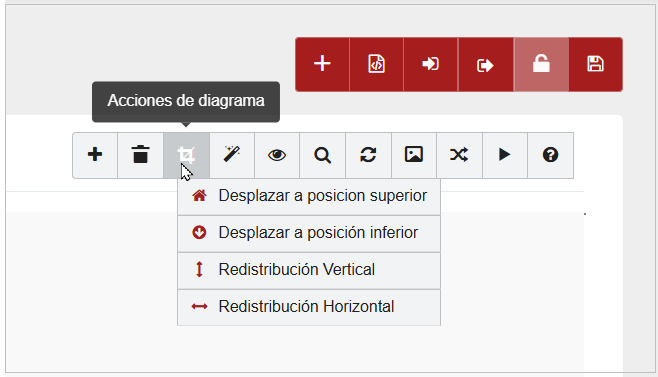This screenshot has width=658, height=377.
Task: Choose Redistribución Horizontal
Action: pos(309,307)
